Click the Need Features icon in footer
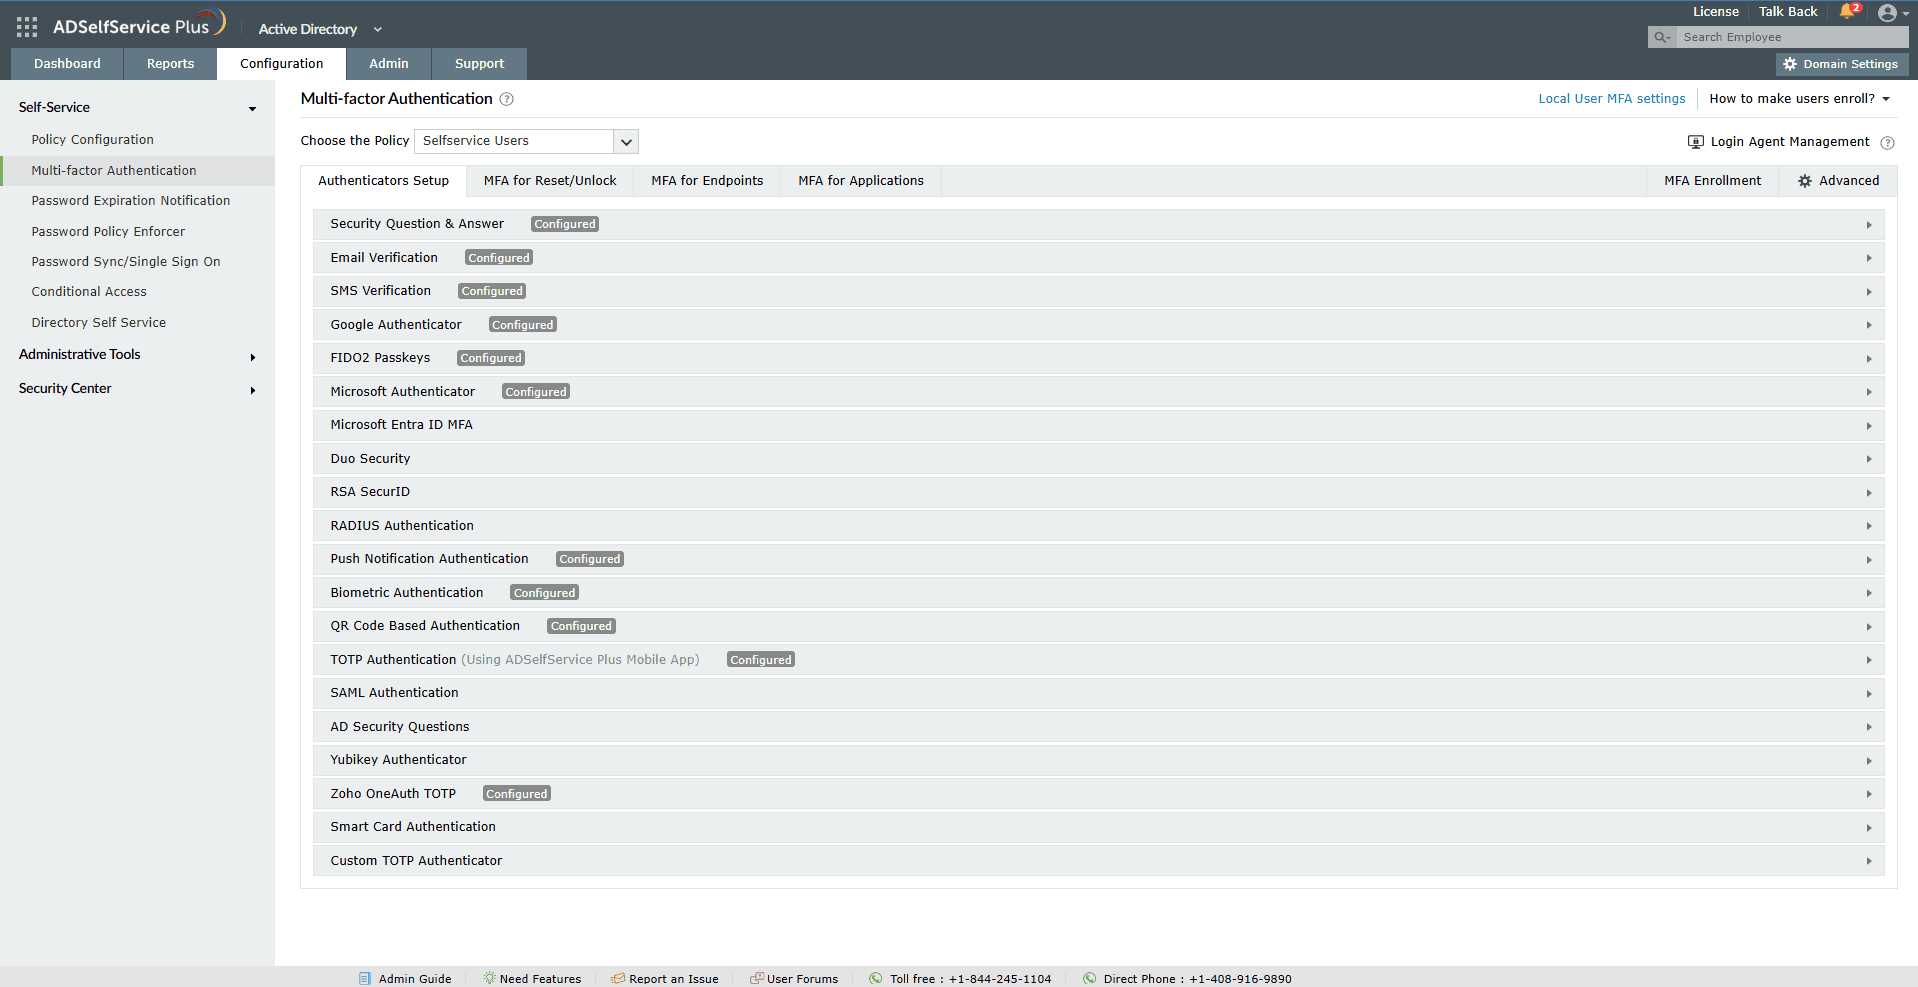 point(489,978)
